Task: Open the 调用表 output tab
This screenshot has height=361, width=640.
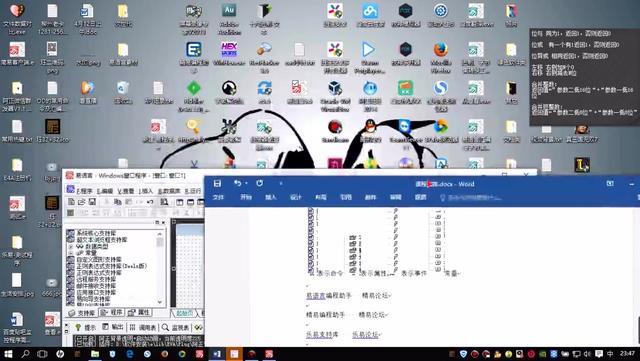Action: [x=143, y=328]
